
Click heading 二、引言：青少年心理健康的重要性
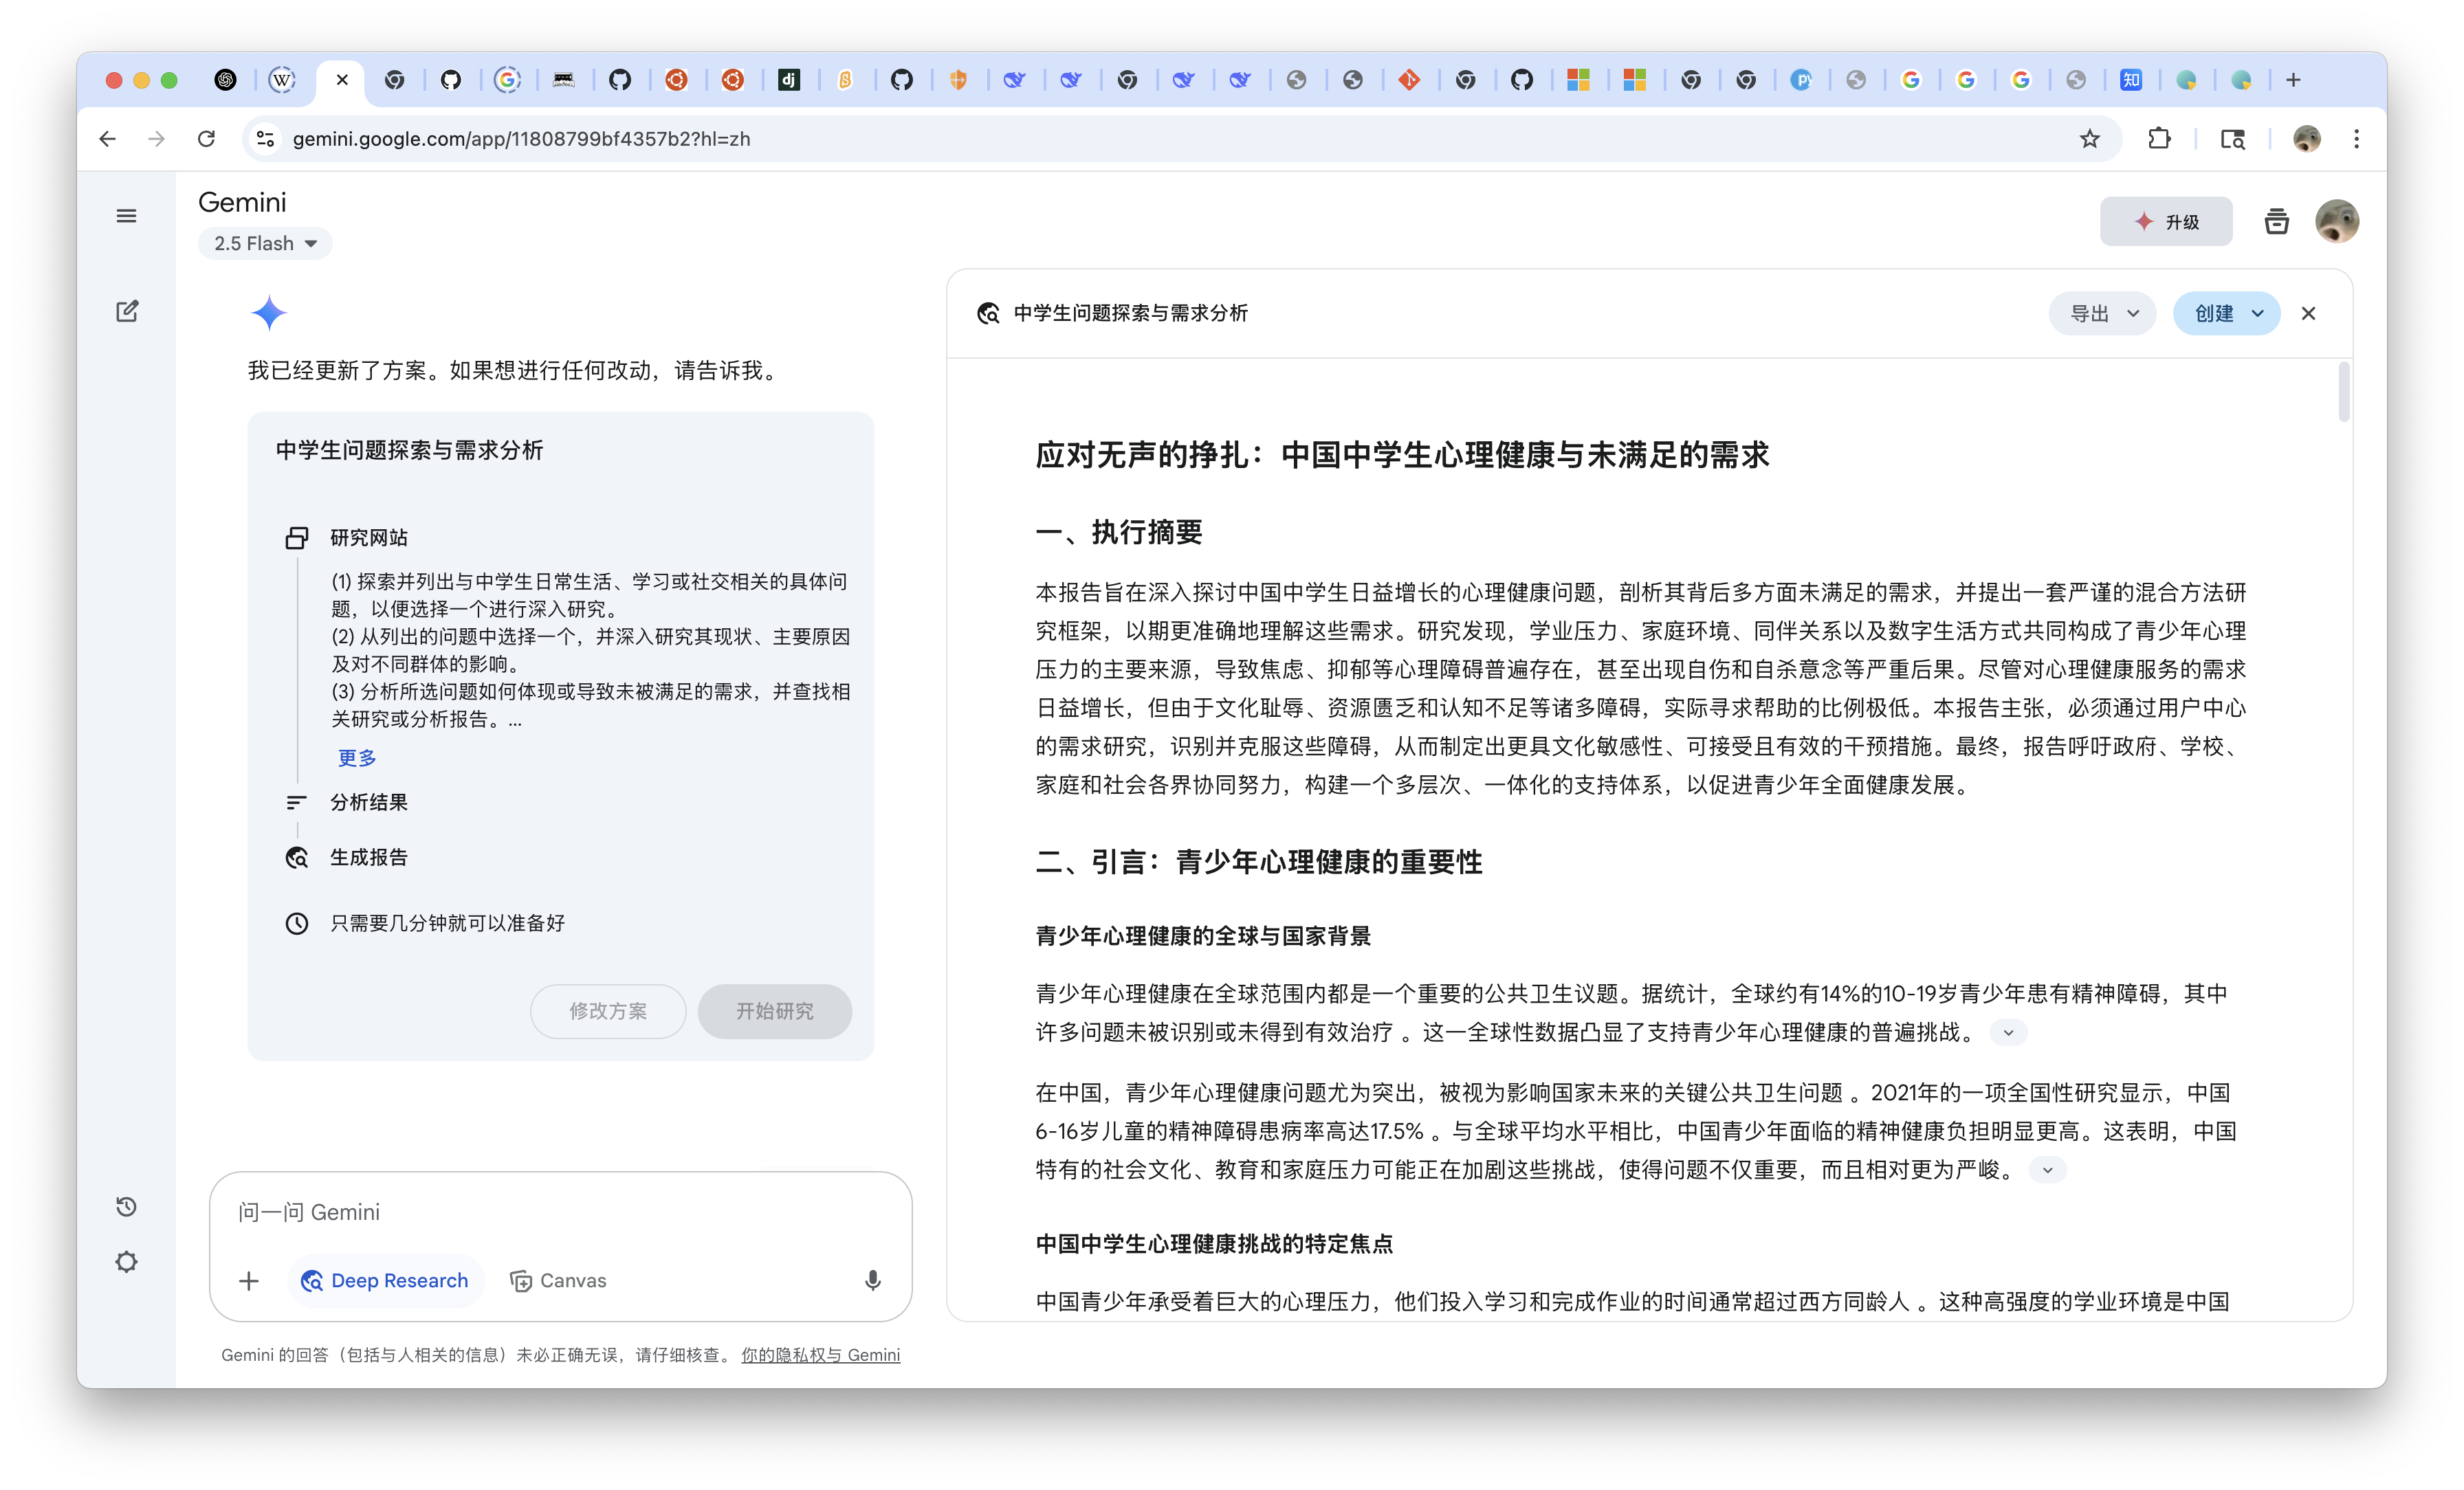coord(1259,862)
